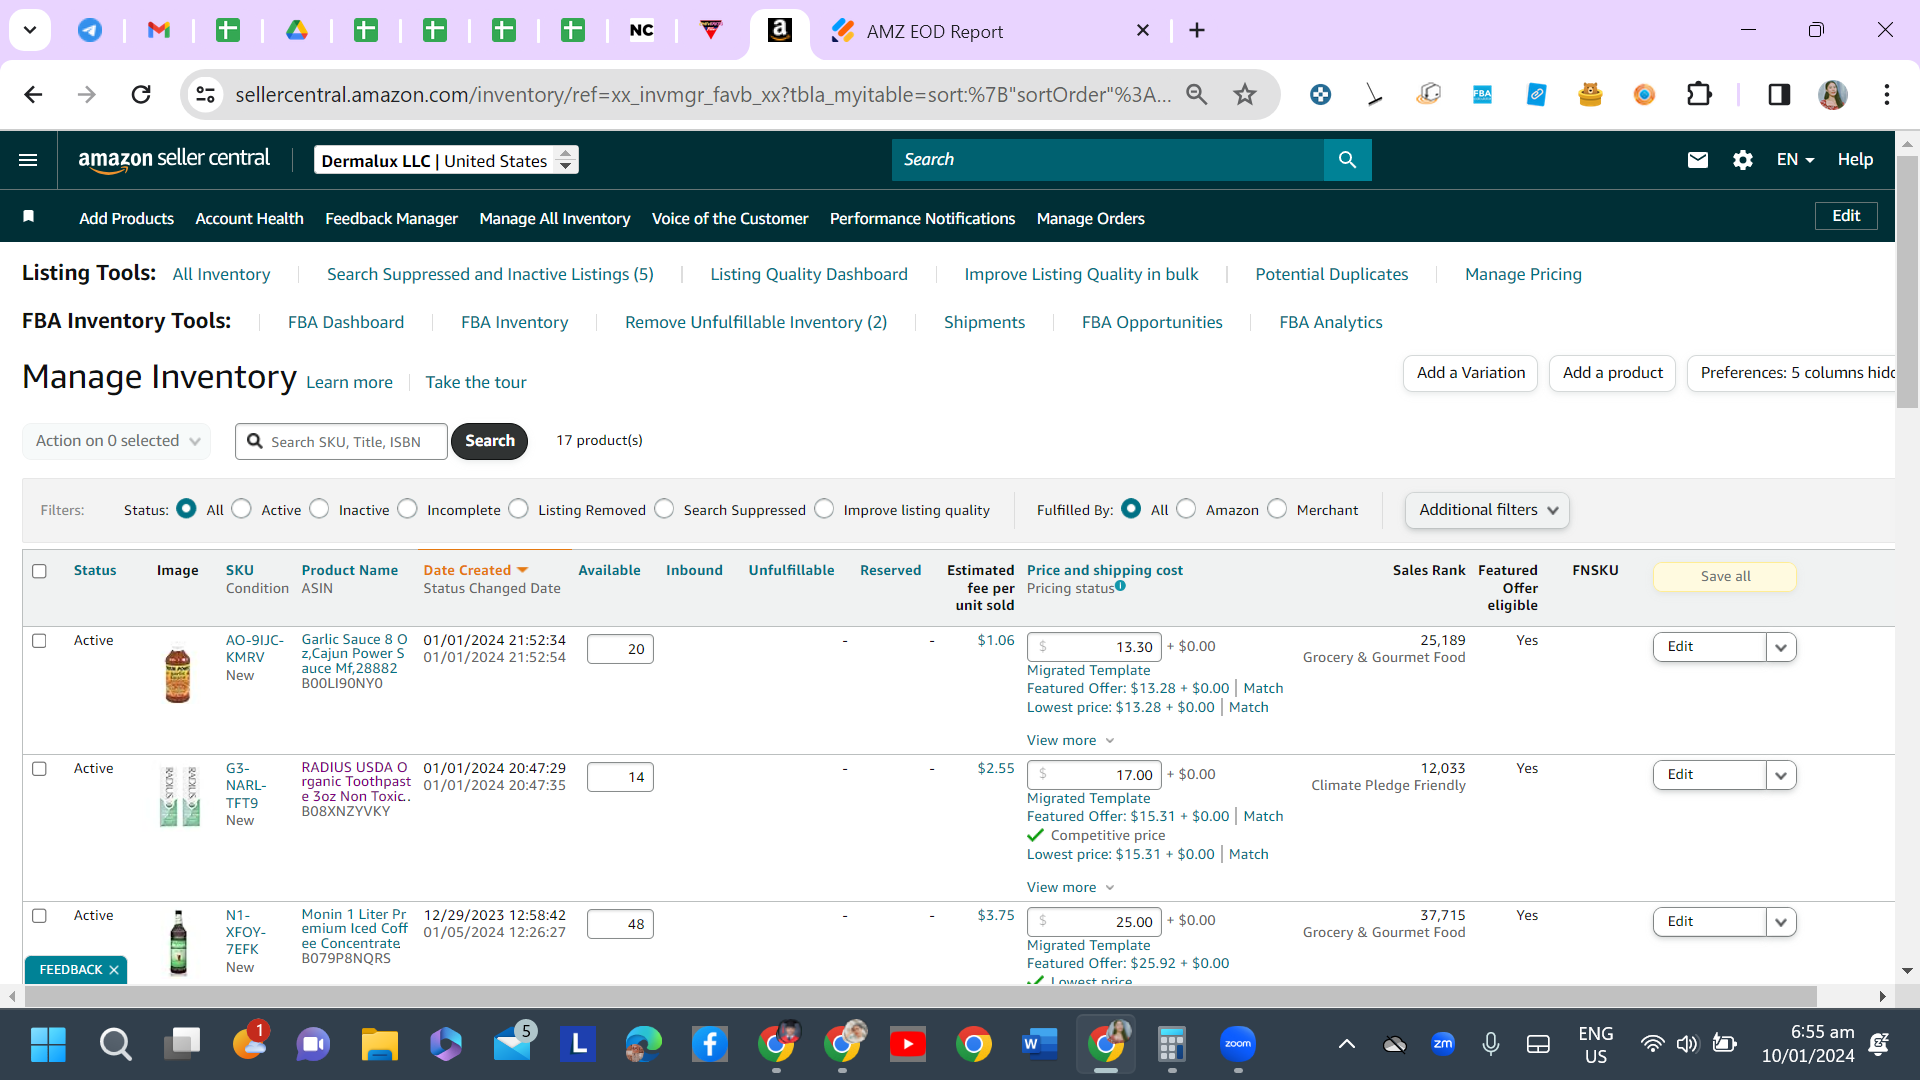Open Voice of the Customer
The width and height of the screenshot is (1920, 1080).
point(730,218)
